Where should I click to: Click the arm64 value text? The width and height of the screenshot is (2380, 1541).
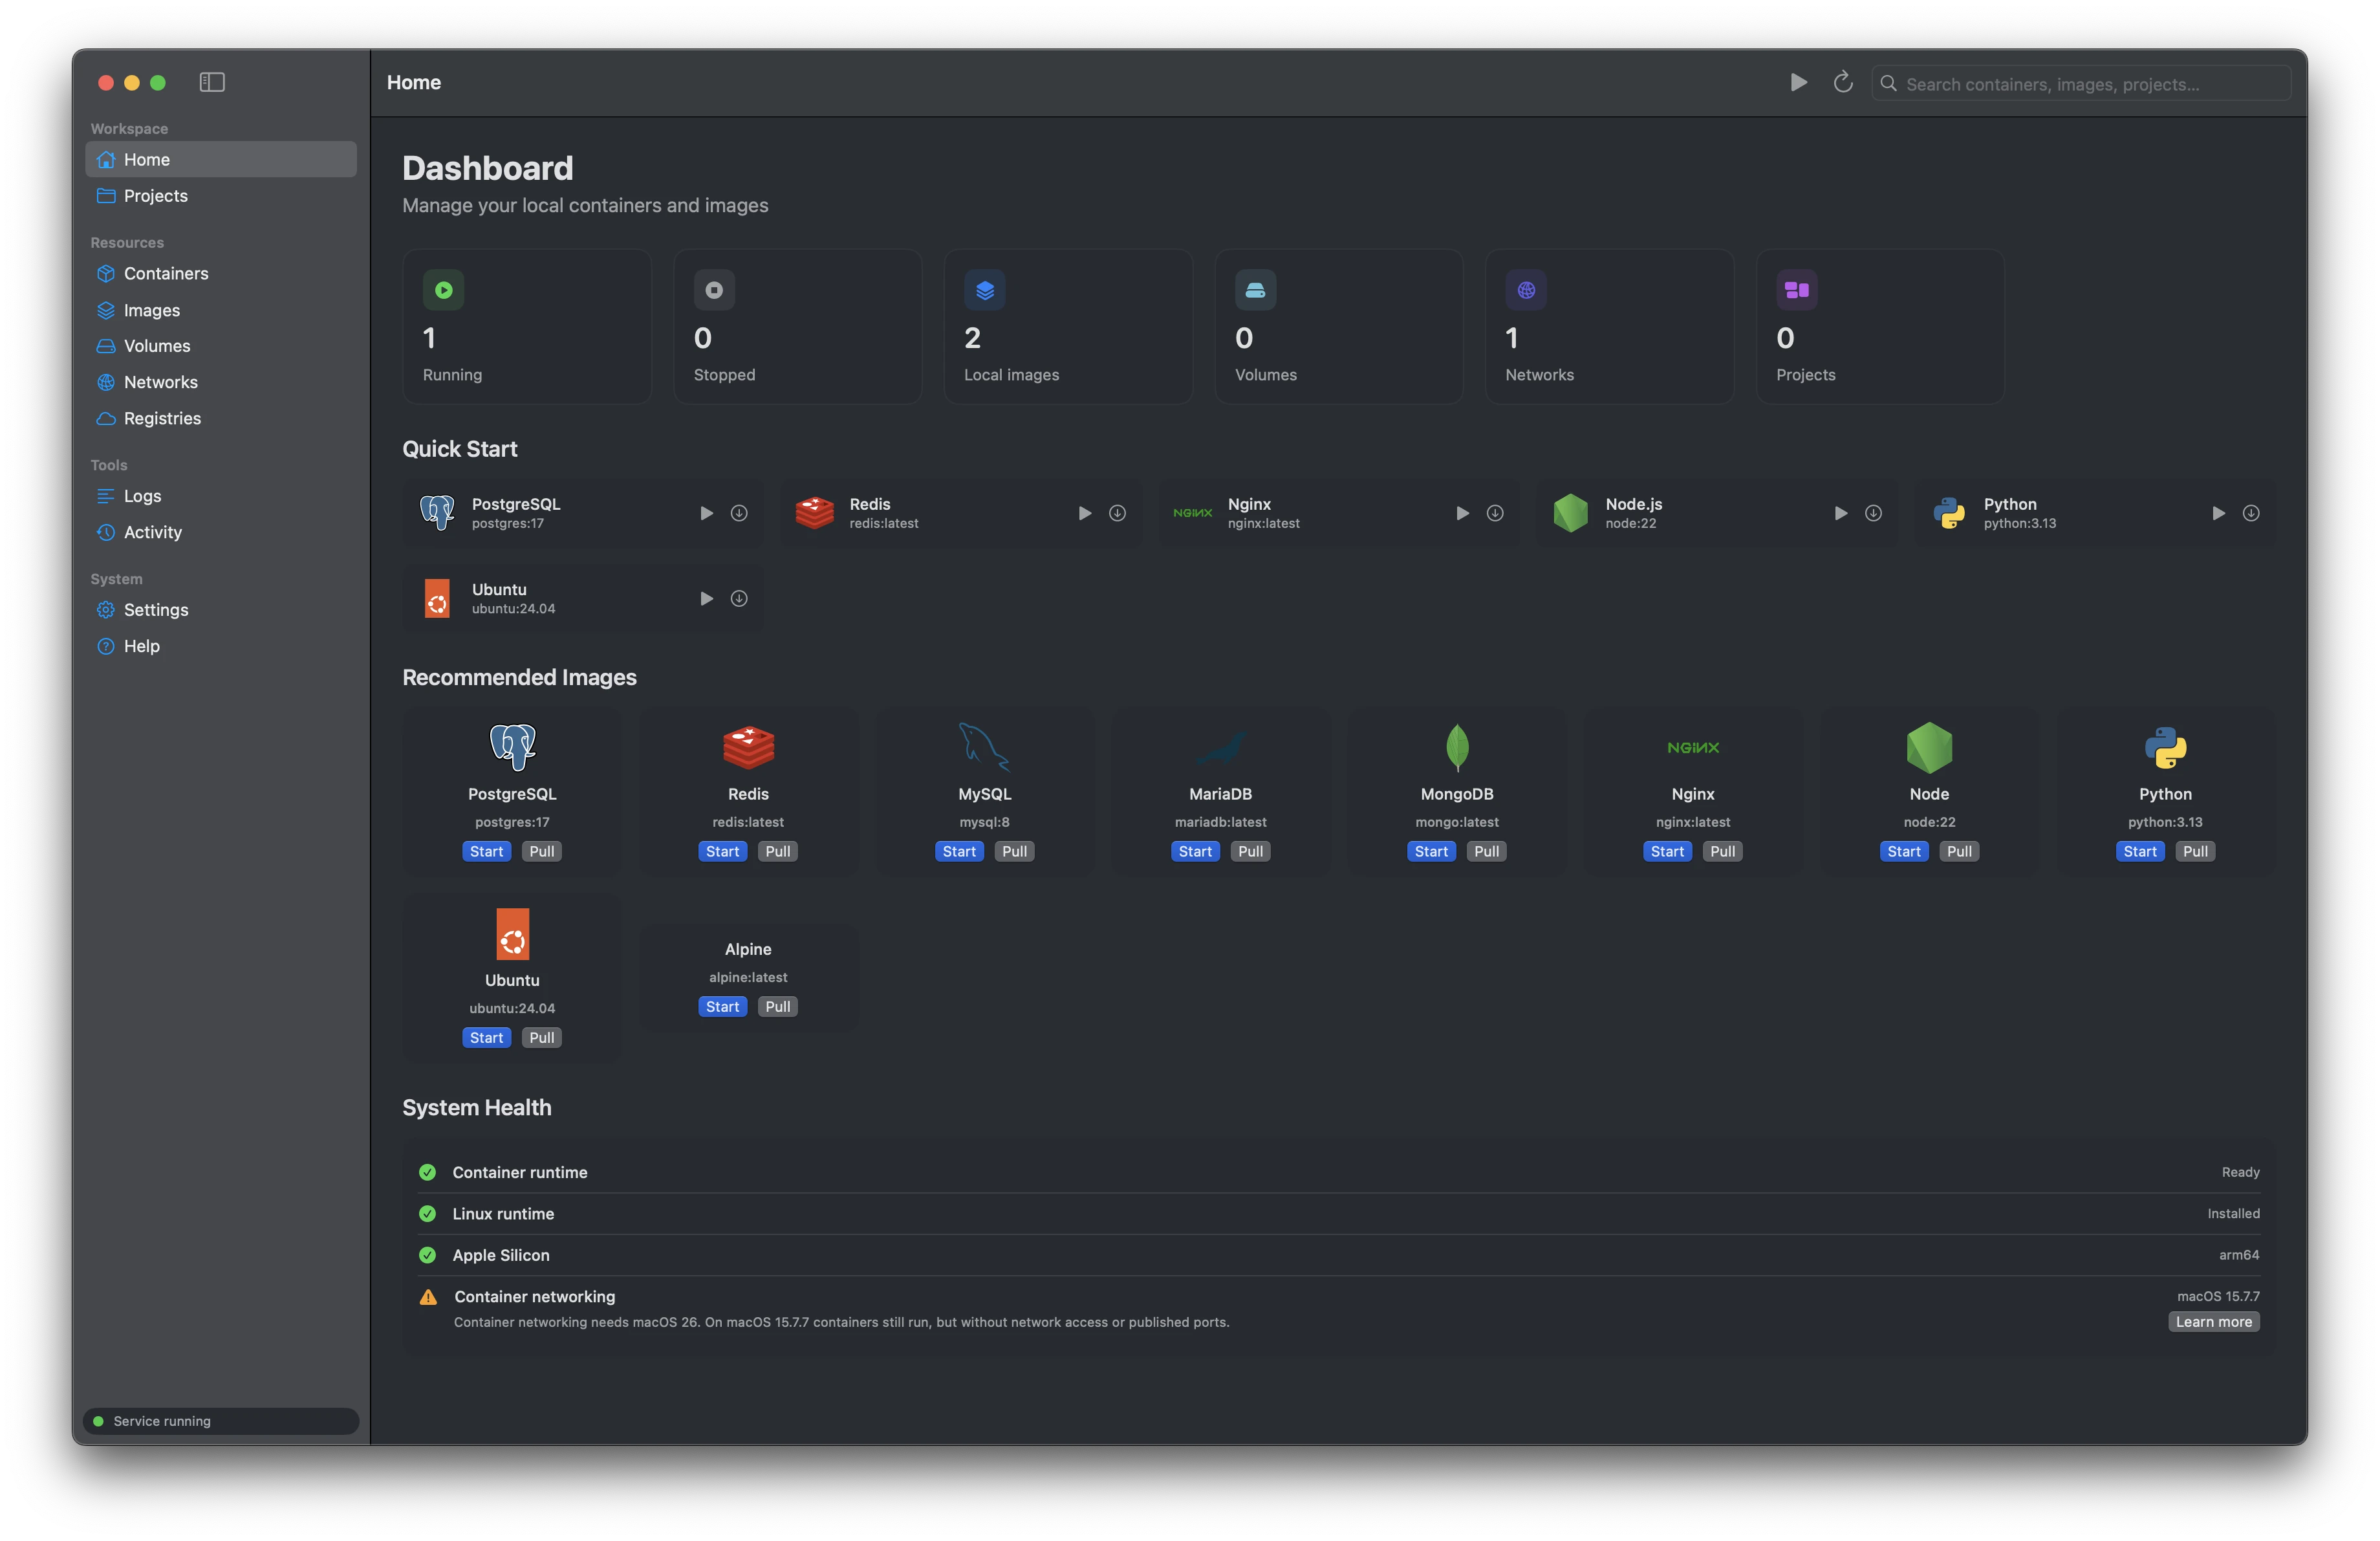pos(2238,1255)
